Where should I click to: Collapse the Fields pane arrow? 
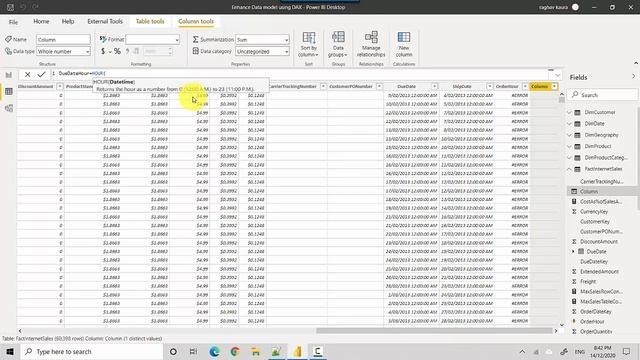633,77
